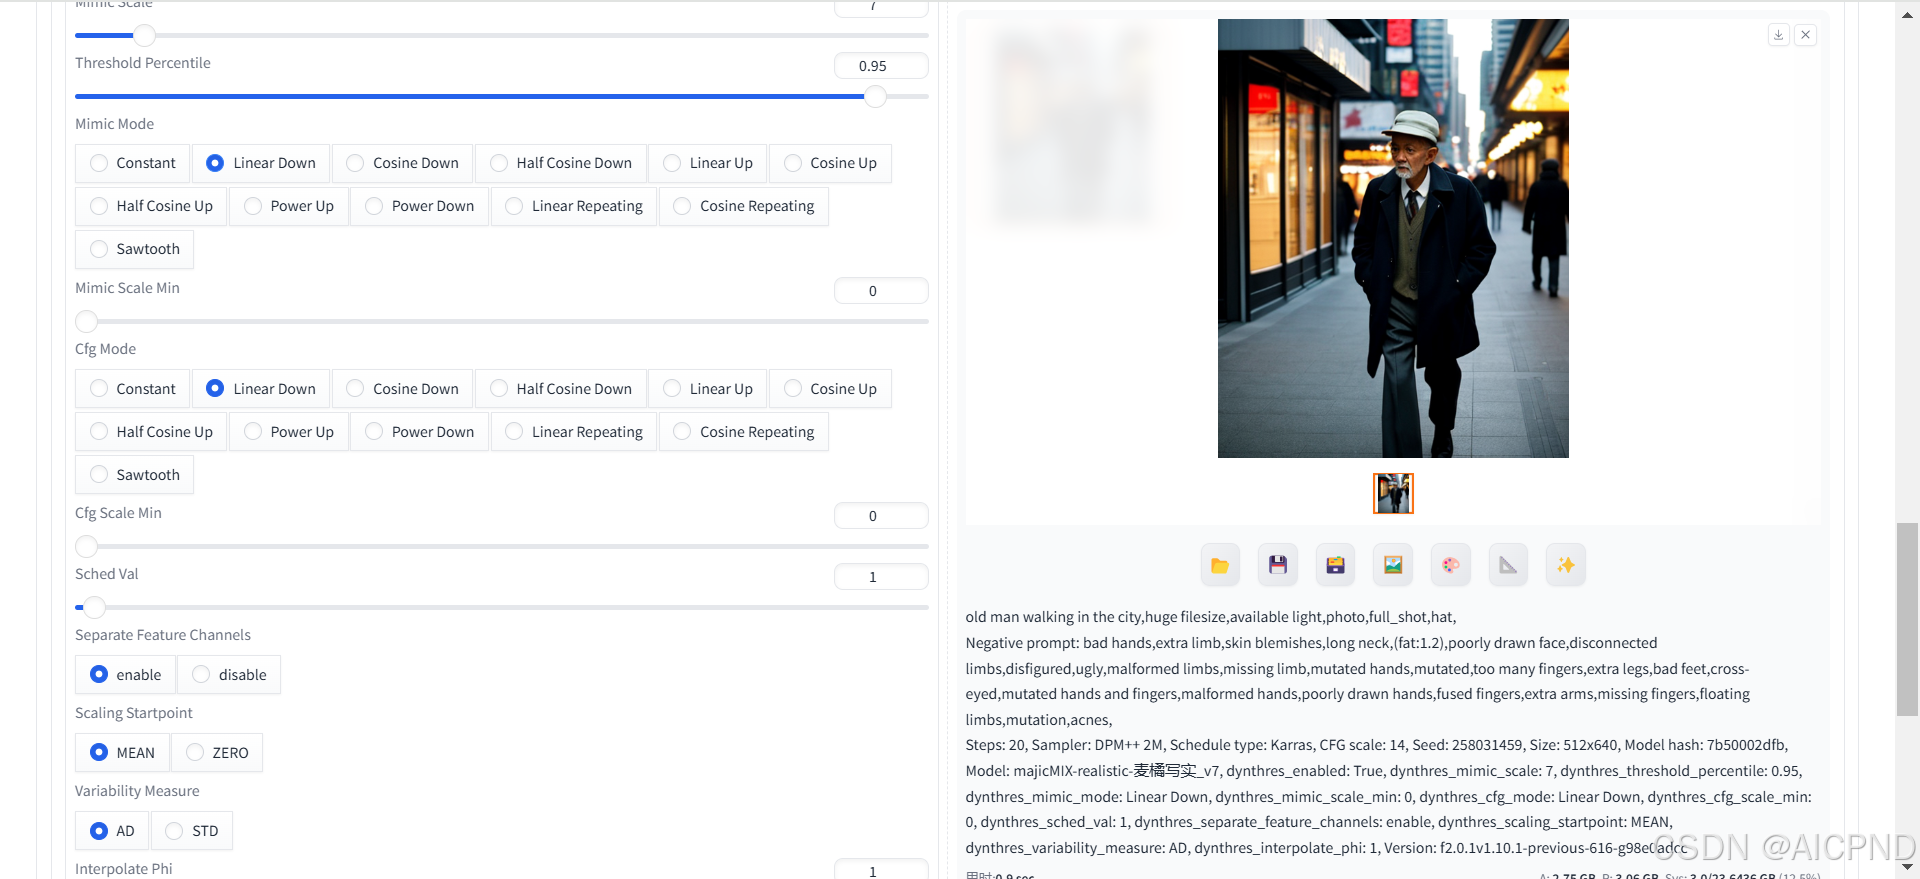Pick Cosine Repeating in Cfg Mode

(744, 432)
